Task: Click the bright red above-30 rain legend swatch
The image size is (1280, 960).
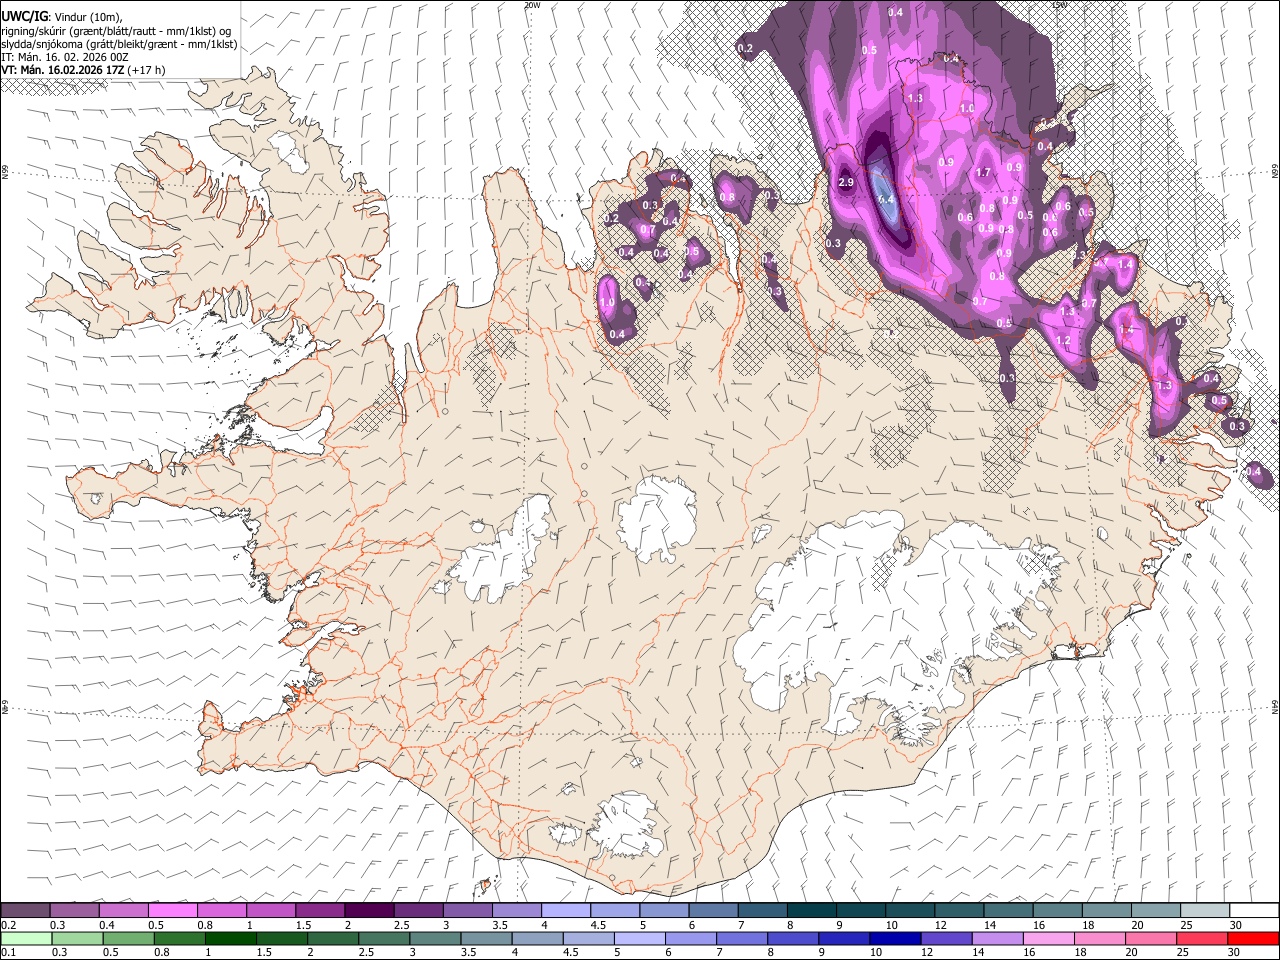Action: tap(1252, 938)
